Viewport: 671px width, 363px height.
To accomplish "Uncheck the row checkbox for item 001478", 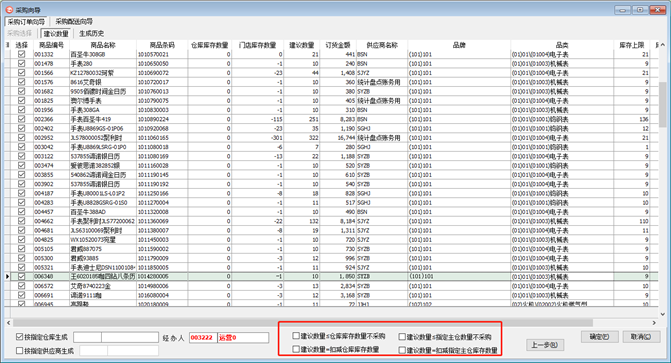I will coord(21,63).
